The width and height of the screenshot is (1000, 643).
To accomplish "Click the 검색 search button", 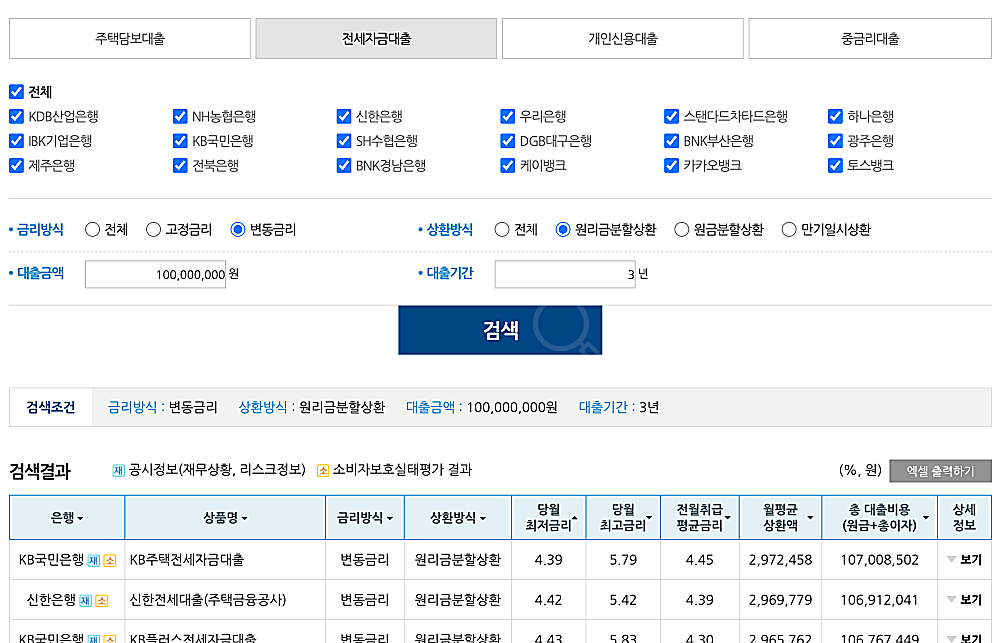I will click(x=500, y=330).
